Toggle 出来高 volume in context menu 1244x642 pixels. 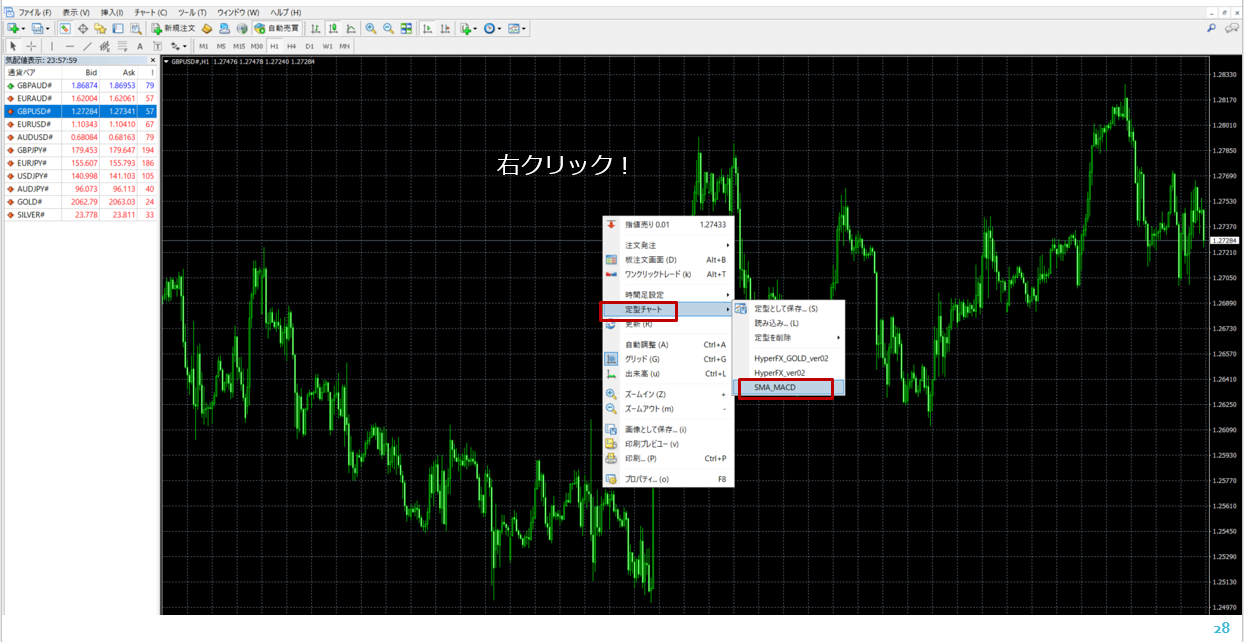pos(642,374)
